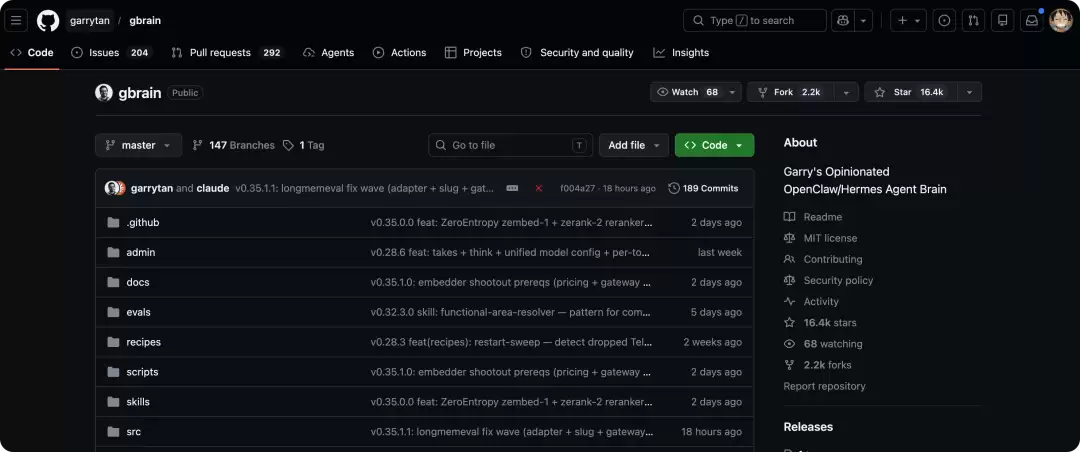Open the issues icon in header
Screen dimensions: 1080x452
[x=944, y=21]
